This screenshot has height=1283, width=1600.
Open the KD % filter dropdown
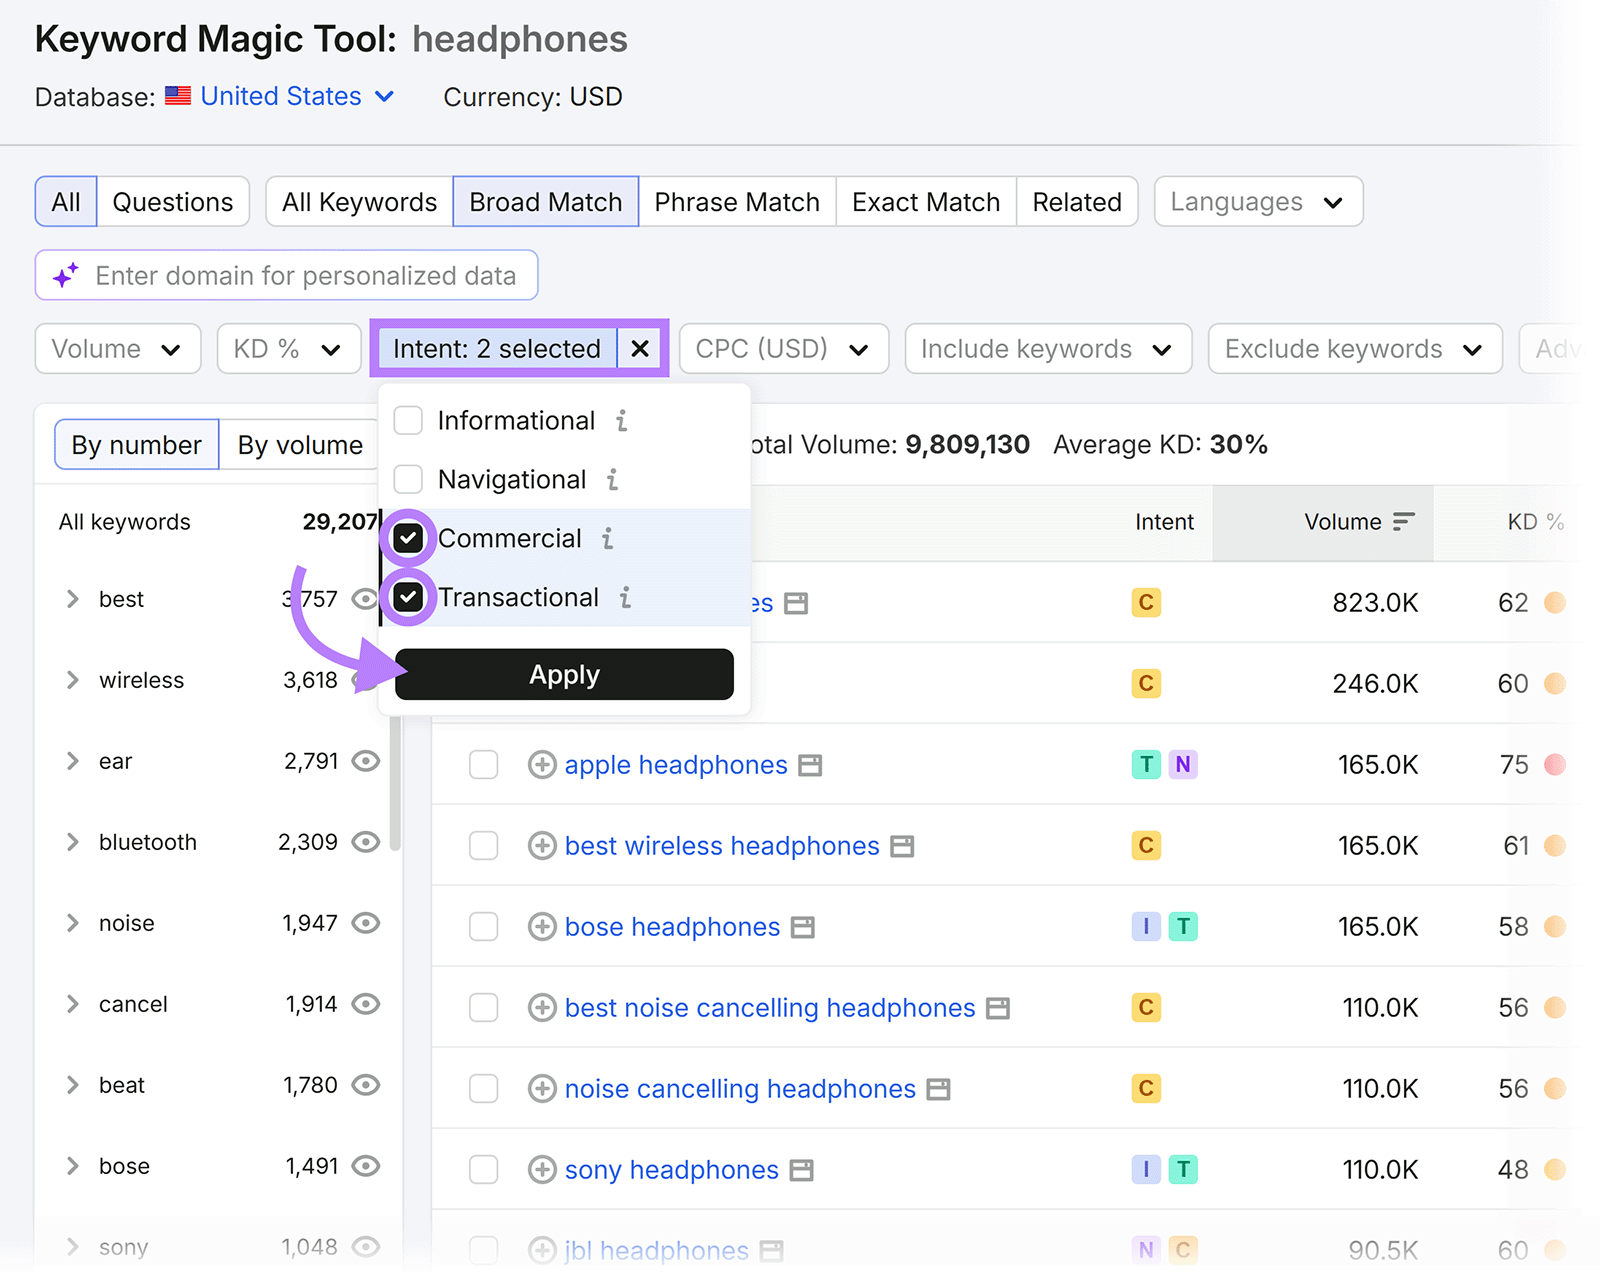point(289,349)
